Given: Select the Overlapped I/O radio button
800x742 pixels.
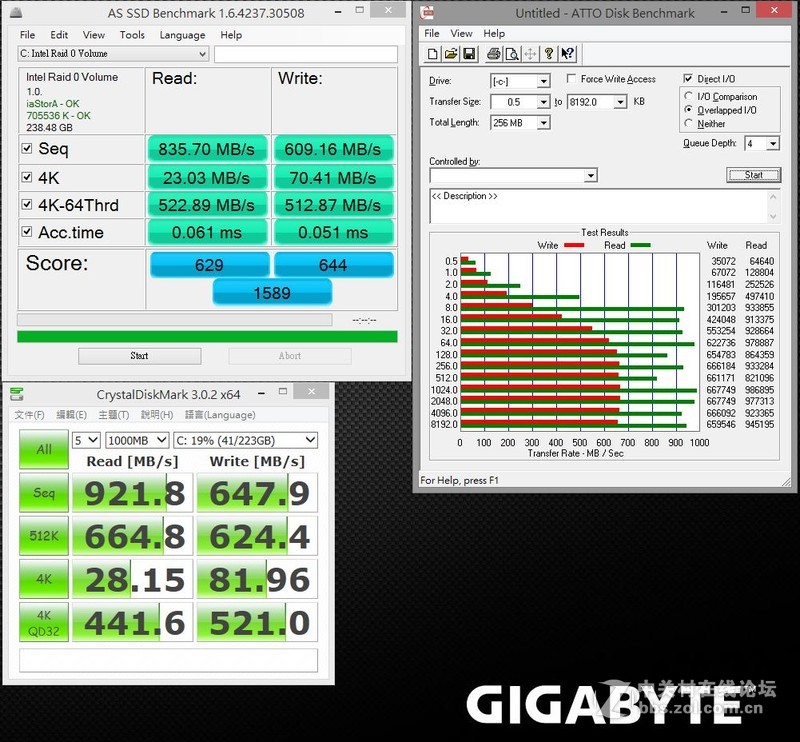Looking at the screenshot, I should (x=688, y=110).
